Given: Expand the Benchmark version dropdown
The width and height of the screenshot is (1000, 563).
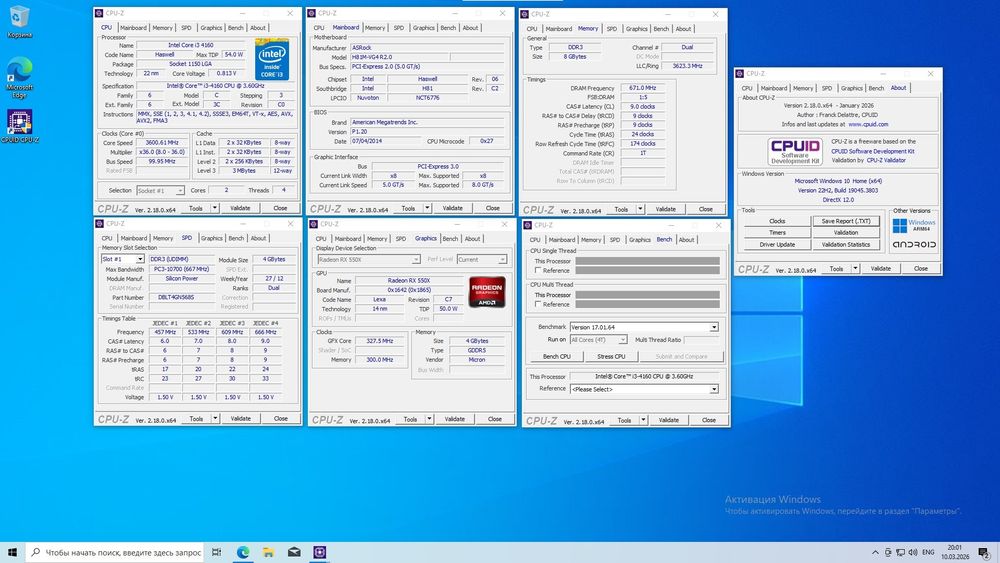Looking at the screenshot, I should [x=713, y=327].
